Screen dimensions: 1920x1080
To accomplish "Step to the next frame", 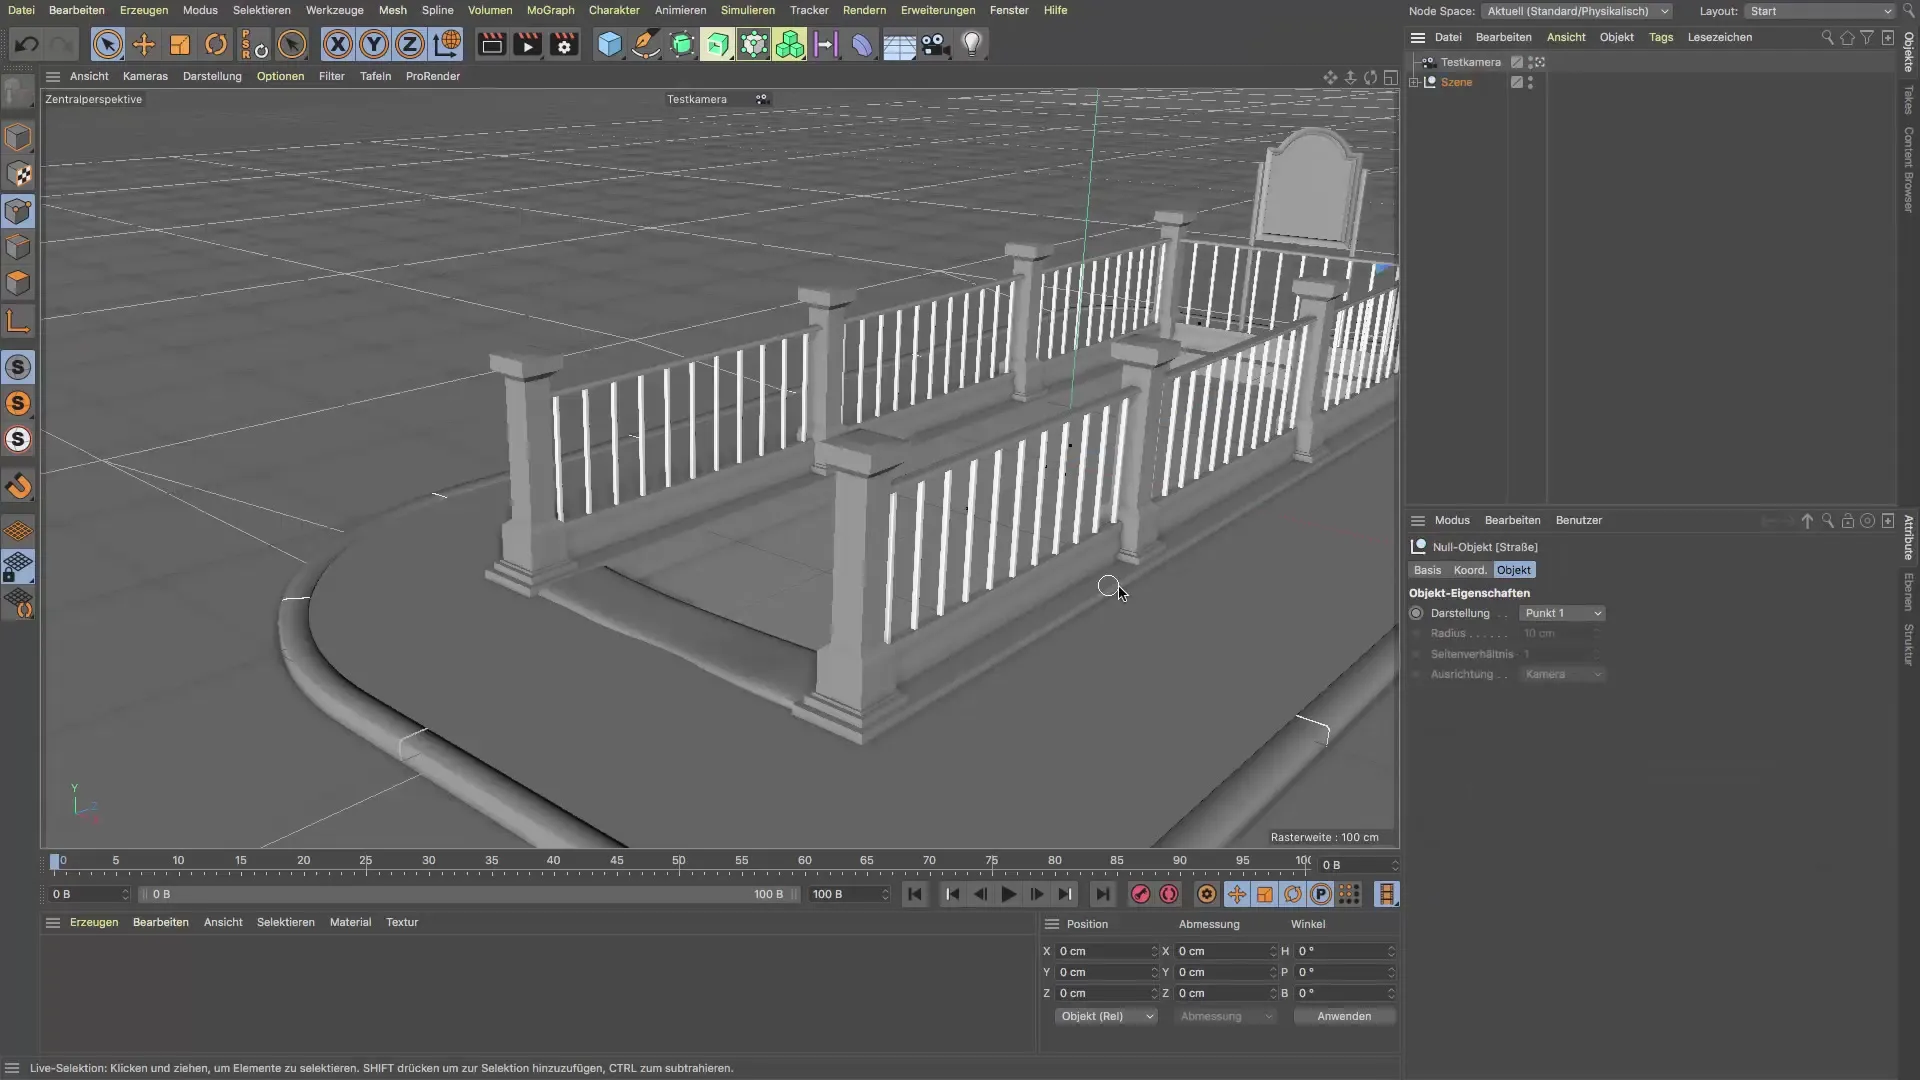I will 1036,894.
